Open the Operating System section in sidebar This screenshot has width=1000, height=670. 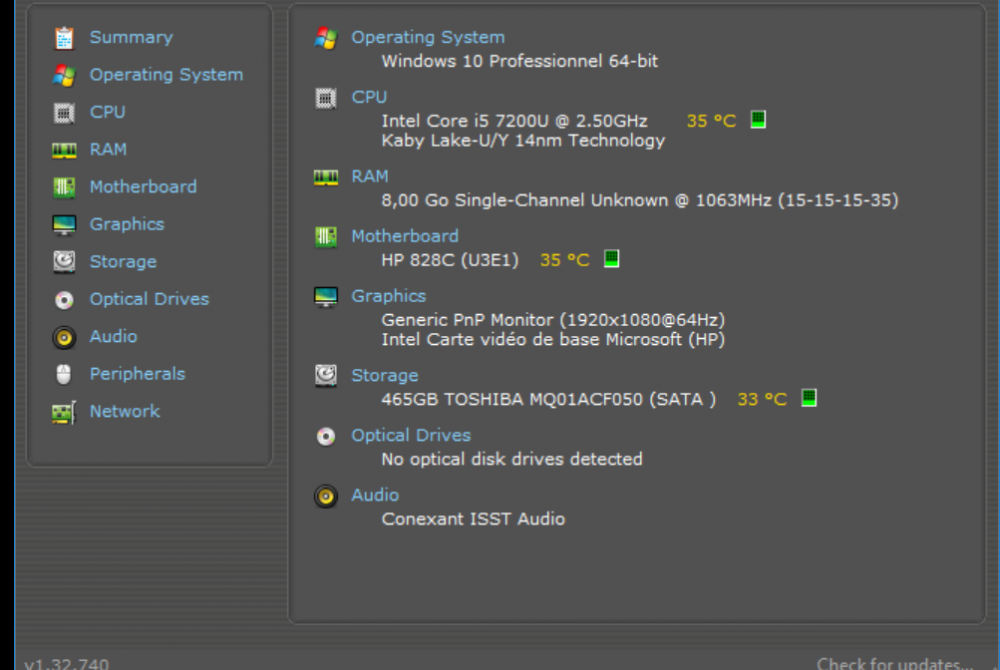pyautogui.click(x=166, y=75)
